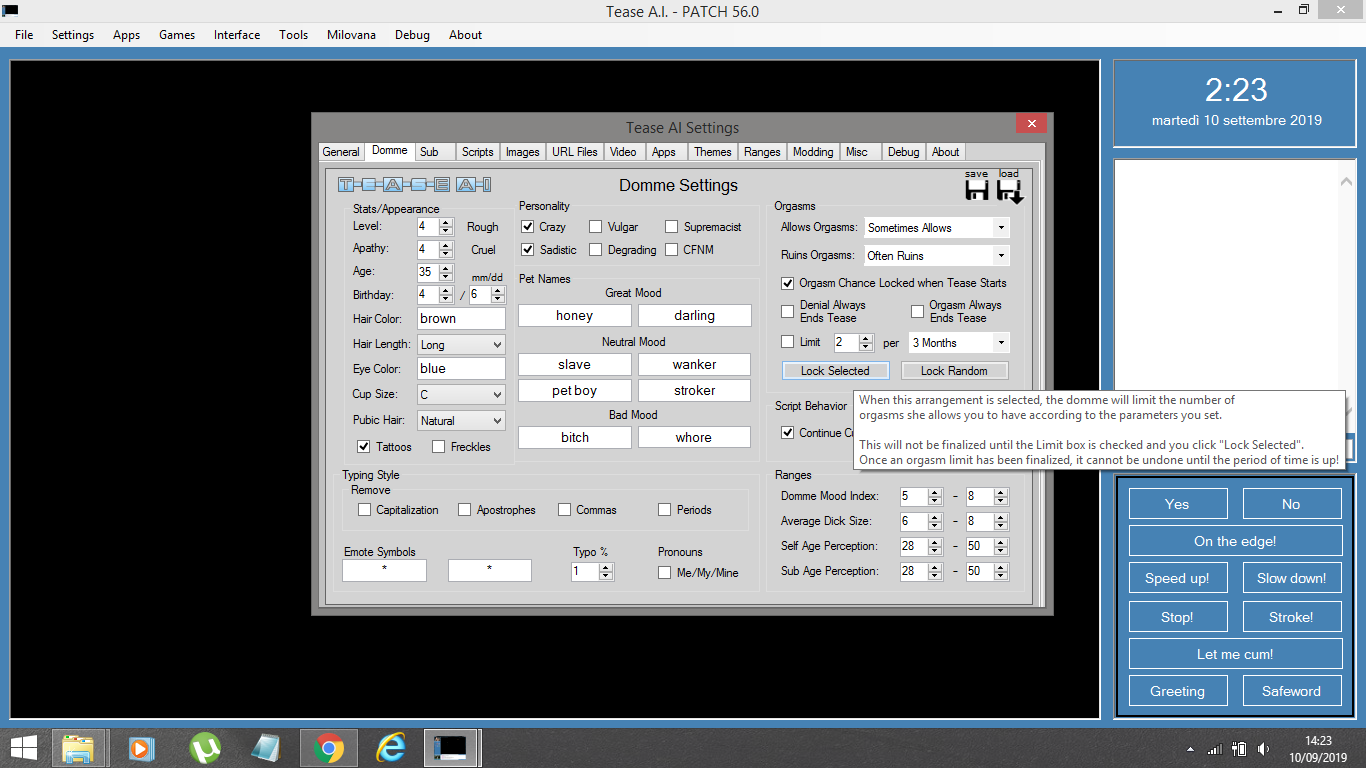Viewport: 1366px width, 768px height.
Task: Click the save floppy disk icon
Action: pos(976,191)
